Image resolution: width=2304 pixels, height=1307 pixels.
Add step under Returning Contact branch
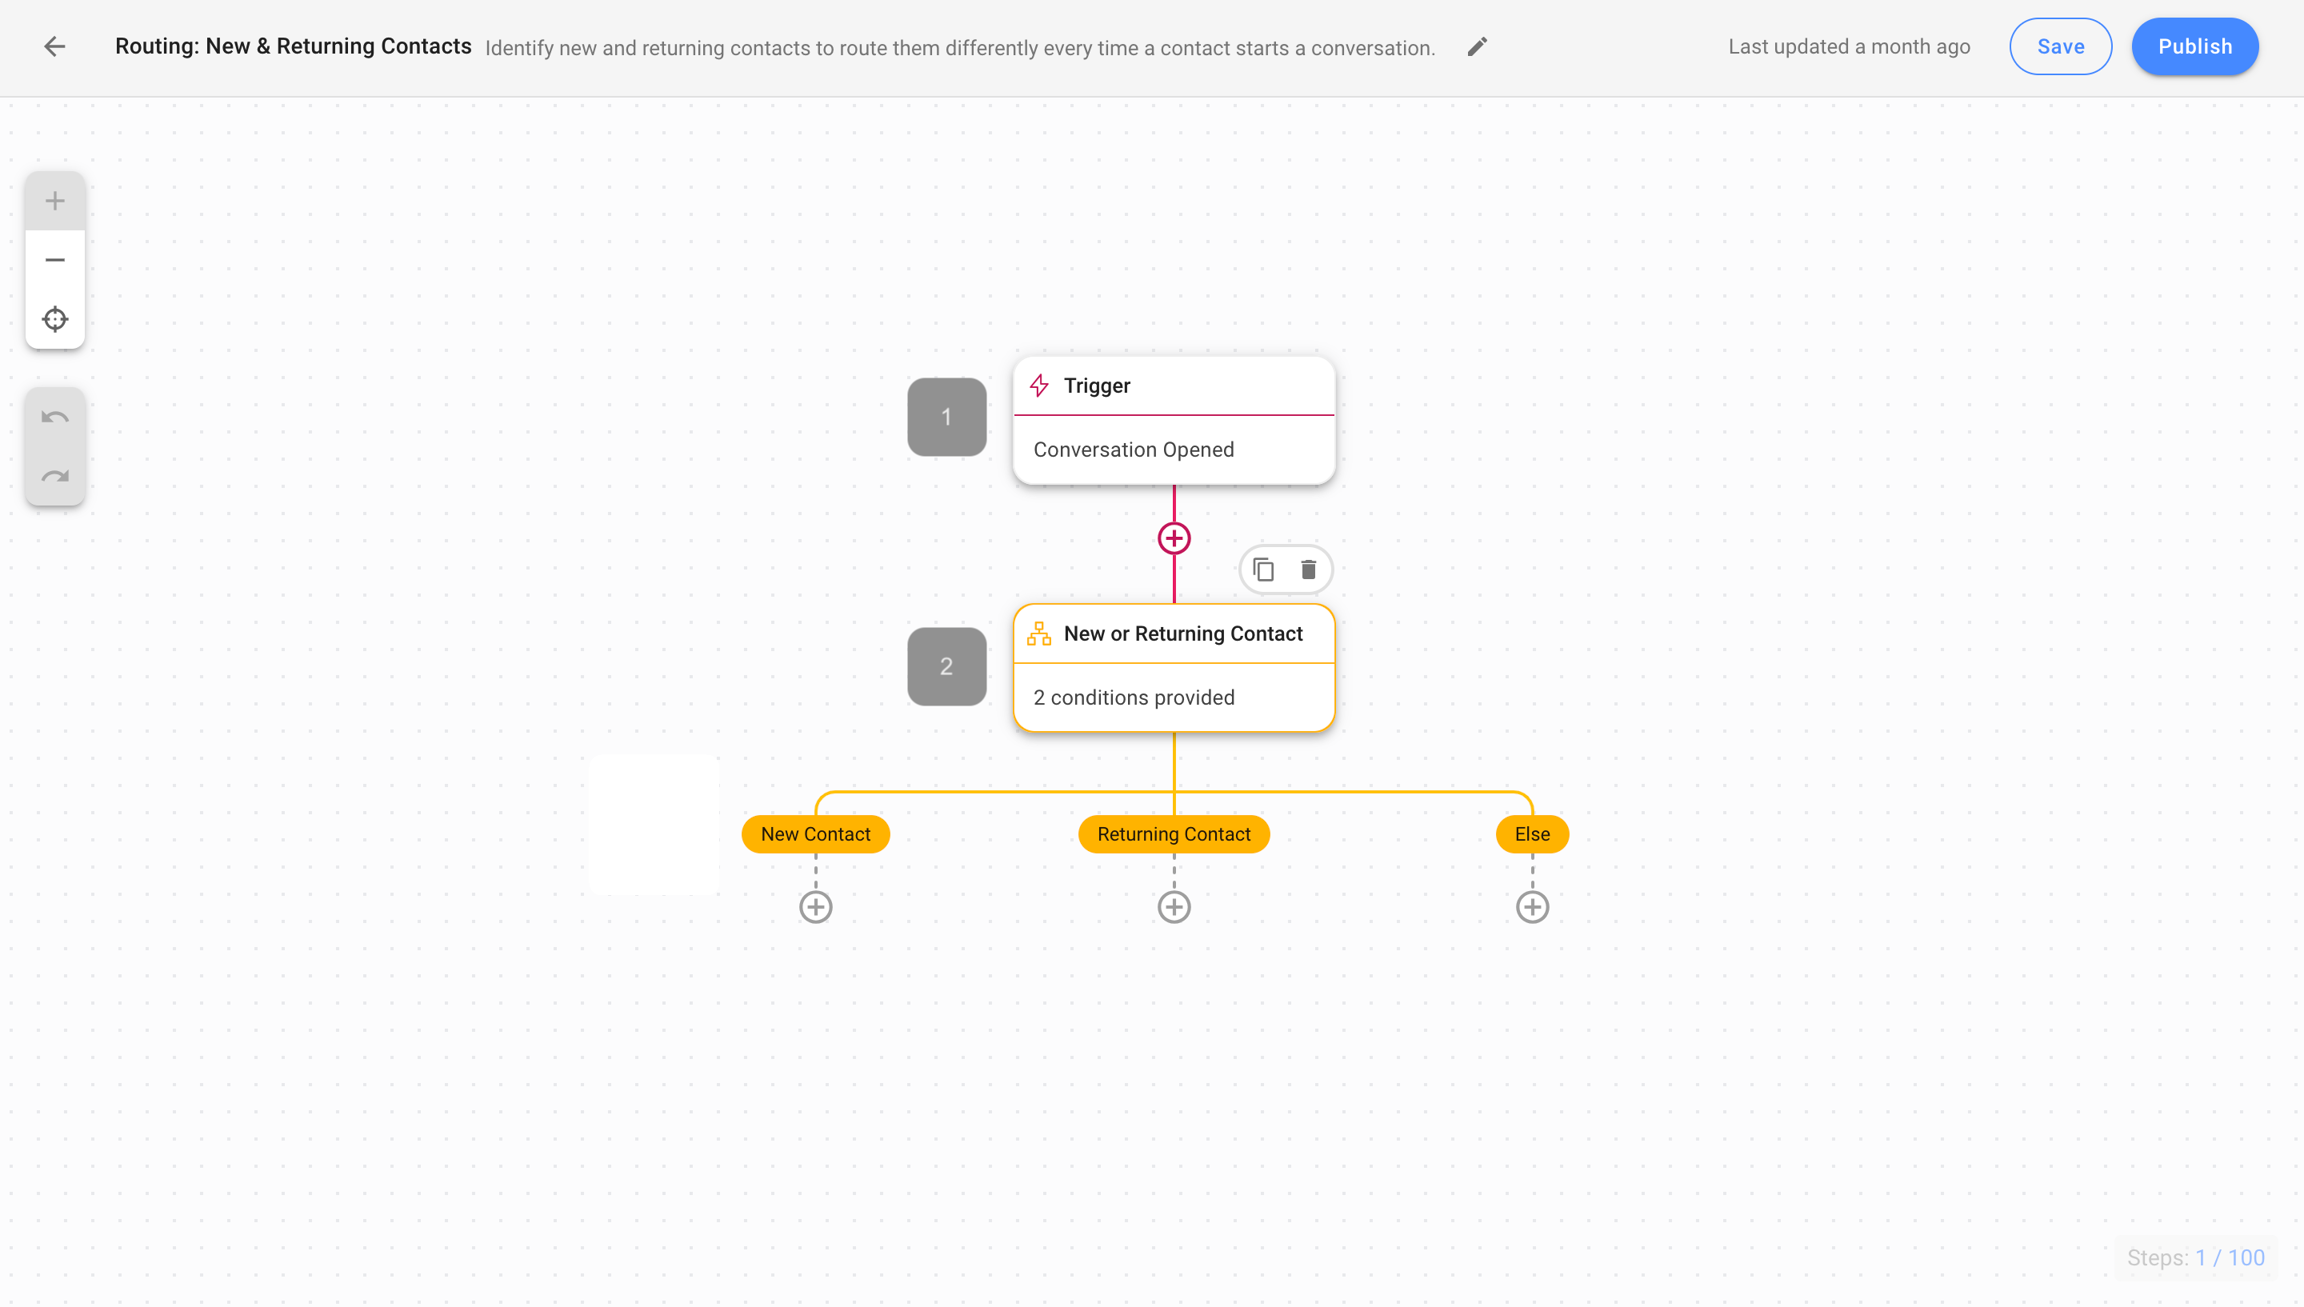(1174, 907)
